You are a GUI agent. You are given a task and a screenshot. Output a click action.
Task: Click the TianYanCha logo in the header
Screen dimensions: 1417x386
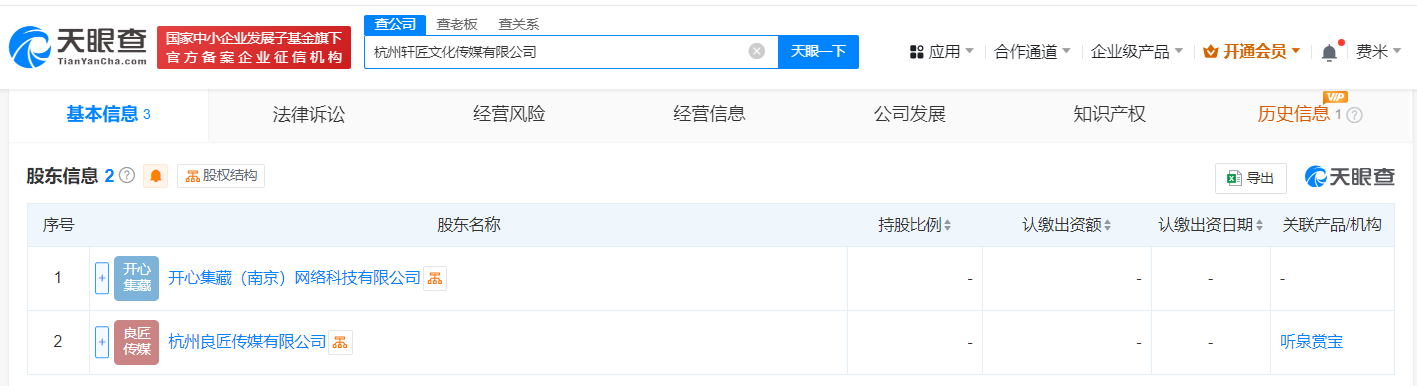tap(78, 47)
